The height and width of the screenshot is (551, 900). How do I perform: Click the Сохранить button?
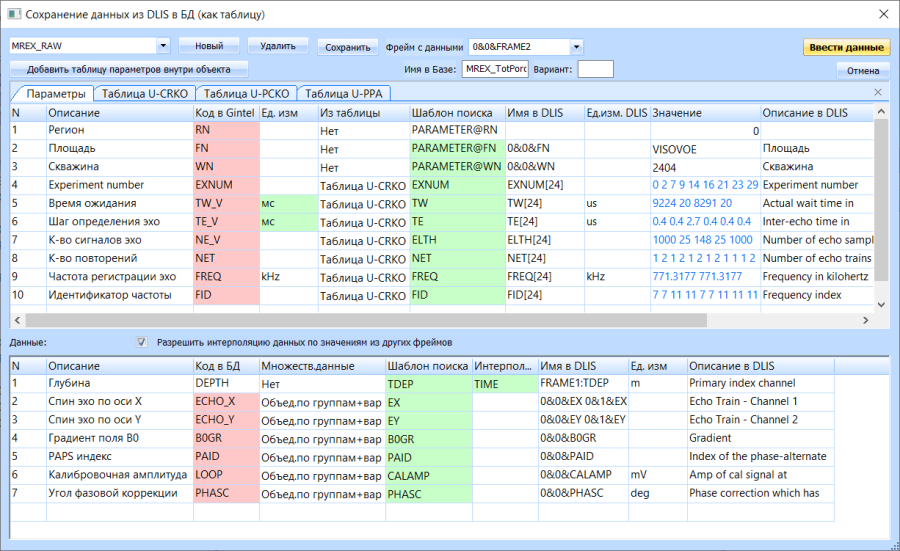pos(348,47)
